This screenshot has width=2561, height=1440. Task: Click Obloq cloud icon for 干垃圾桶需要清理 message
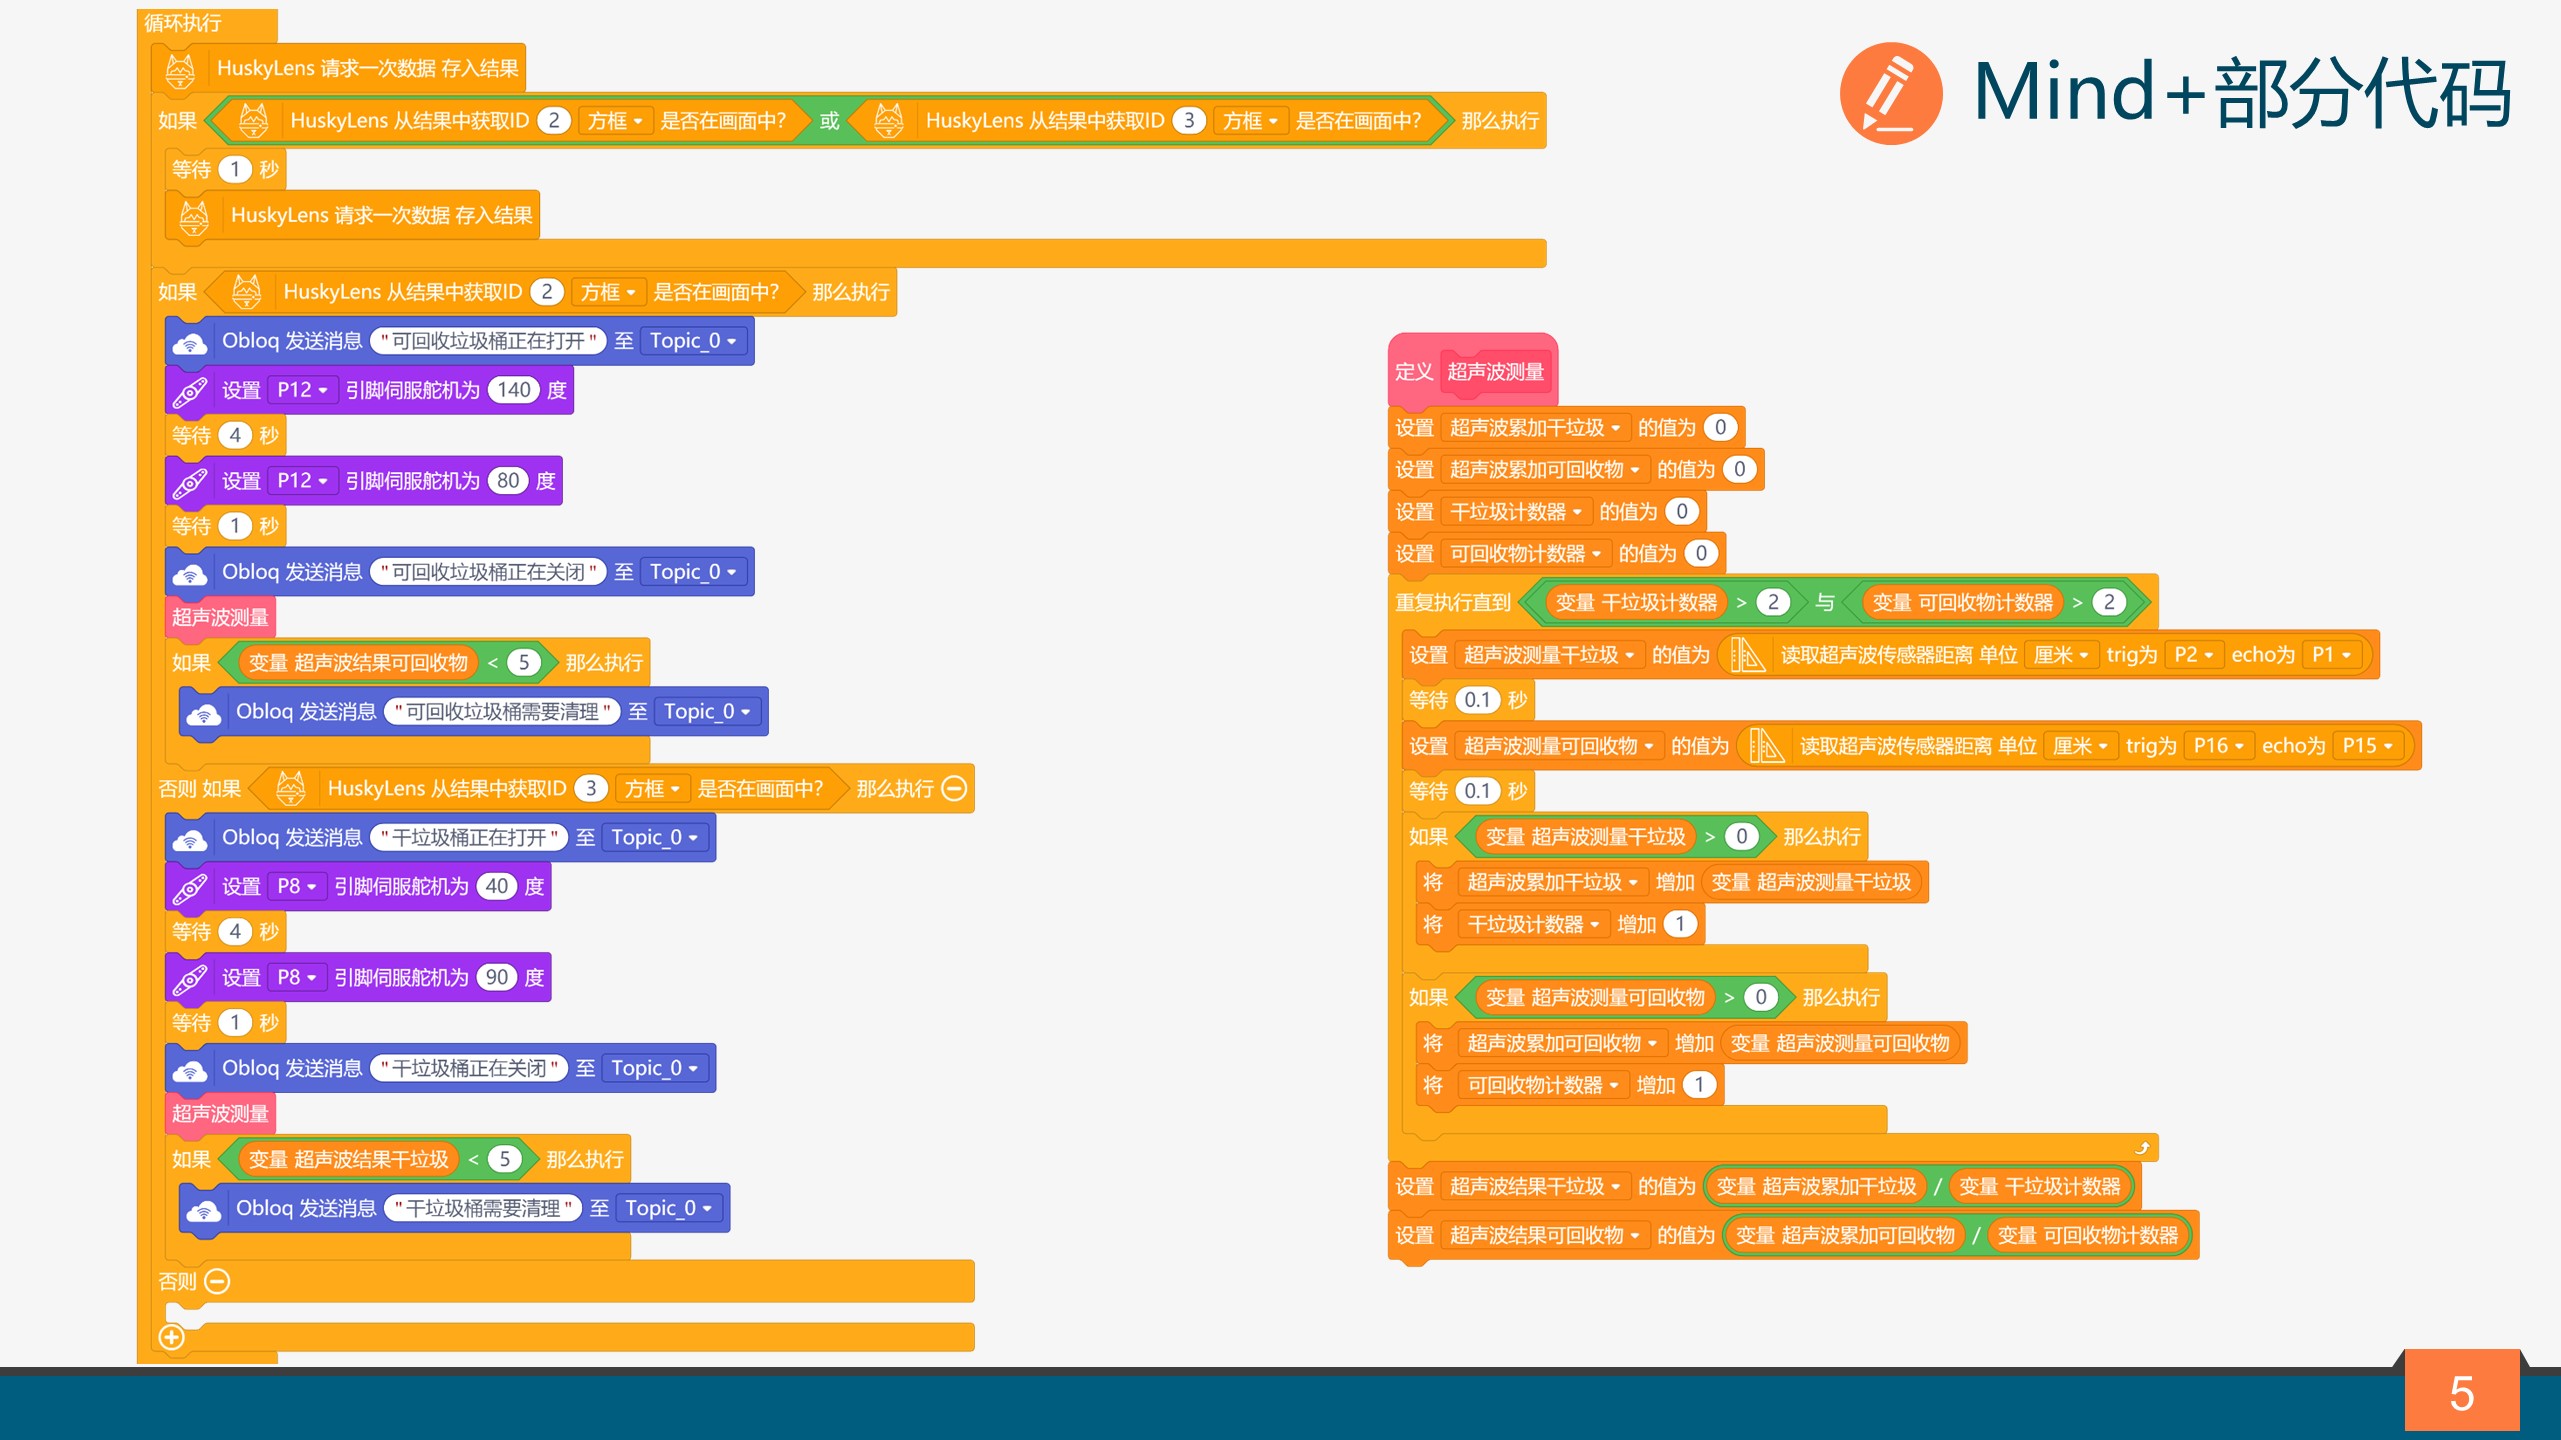204,1211
